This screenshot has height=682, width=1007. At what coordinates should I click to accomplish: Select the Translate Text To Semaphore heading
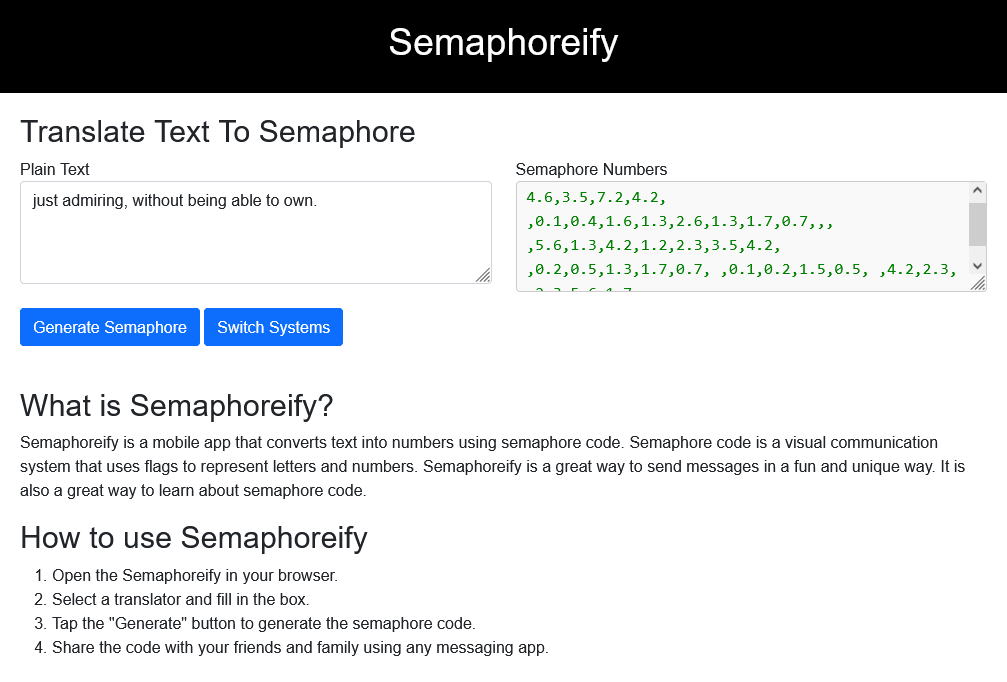(218, 132)
